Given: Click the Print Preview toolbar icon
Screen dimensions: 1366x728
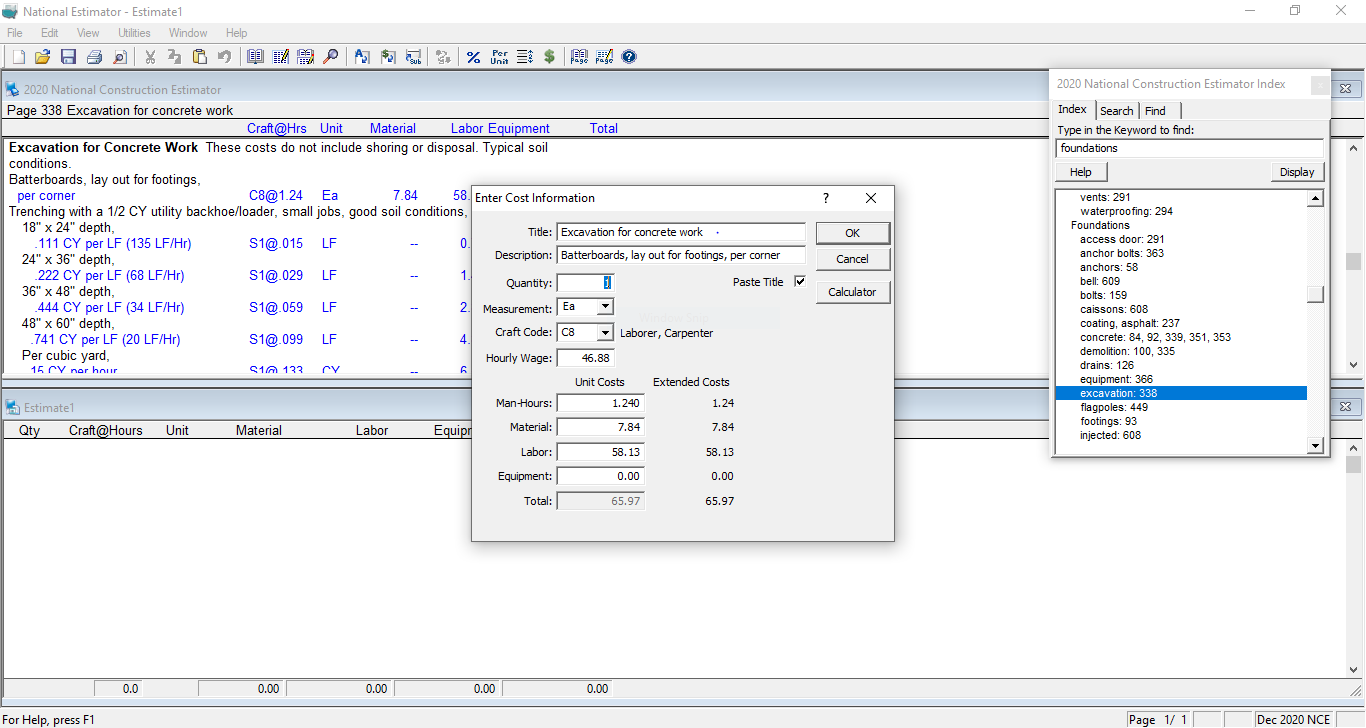Looking at the screenshot, I should [120, 57].
